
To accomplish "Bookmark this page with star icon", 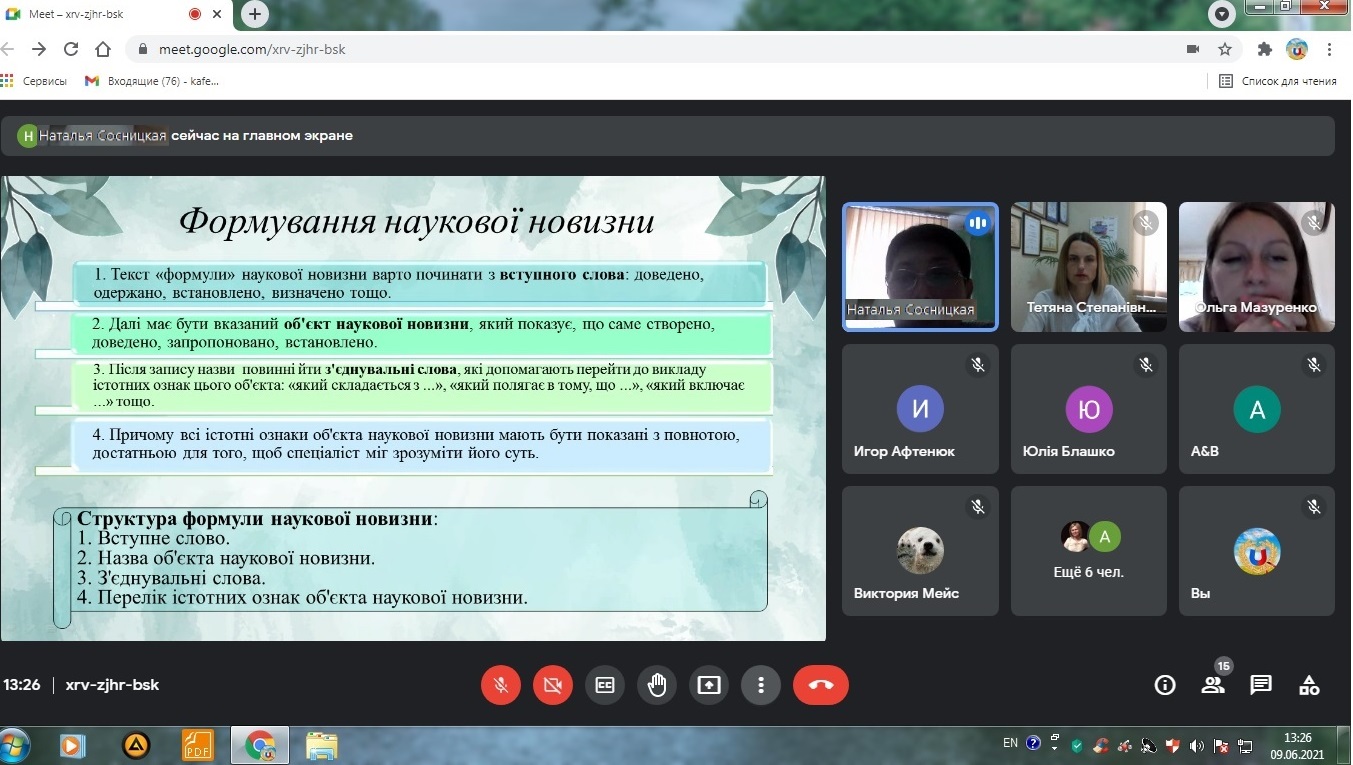I will pos(1224,49).
